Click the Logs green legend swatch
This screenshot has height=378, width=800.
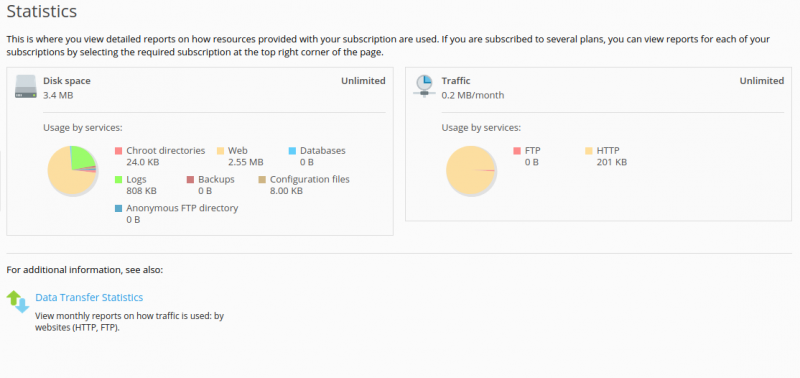118,180
